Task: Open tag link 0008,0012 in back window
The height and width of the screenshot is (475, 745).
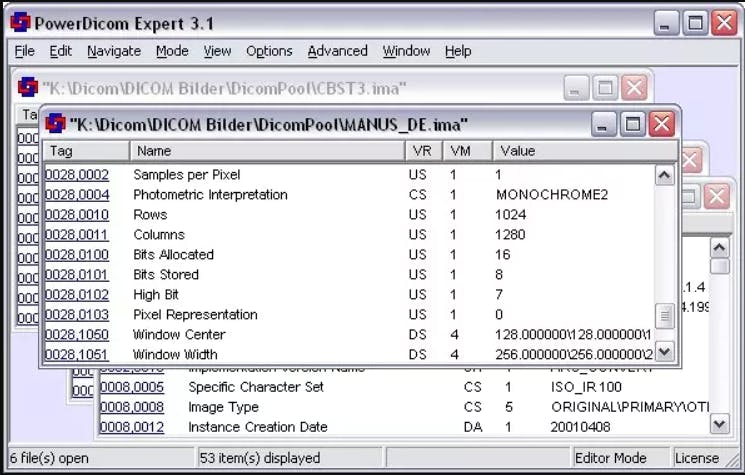Action: point(132,427)
